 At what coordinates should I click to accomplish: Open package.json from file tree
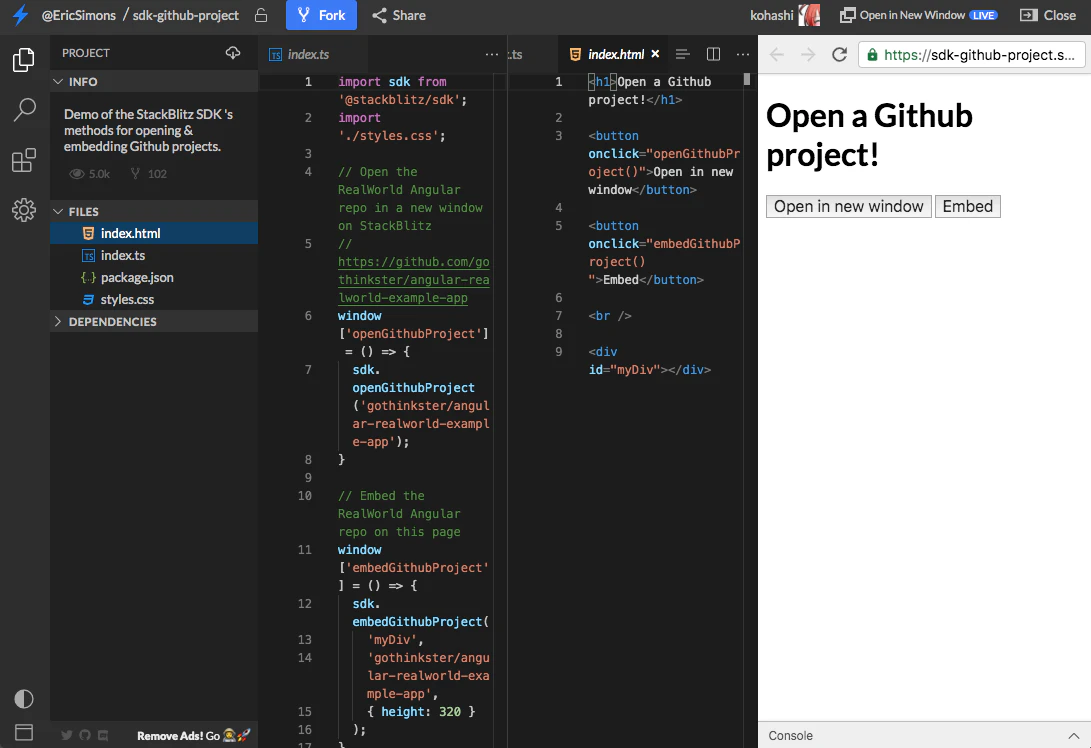[154, 278]
